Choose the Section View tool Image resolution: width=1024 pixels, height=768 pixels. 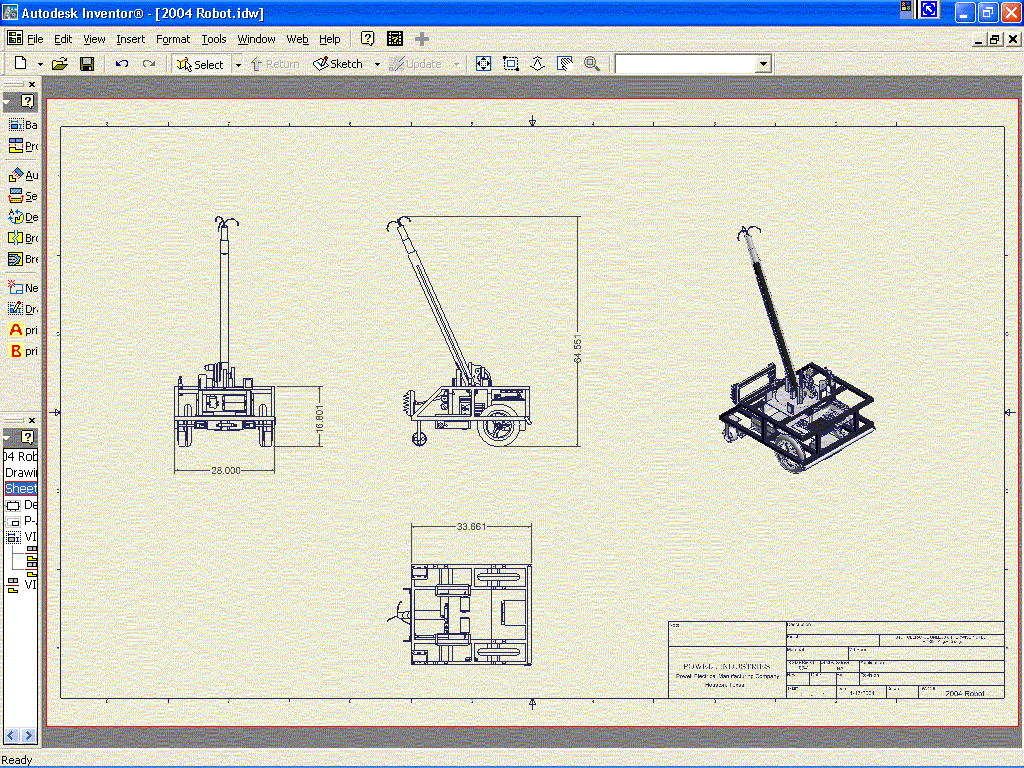[22, 195]
